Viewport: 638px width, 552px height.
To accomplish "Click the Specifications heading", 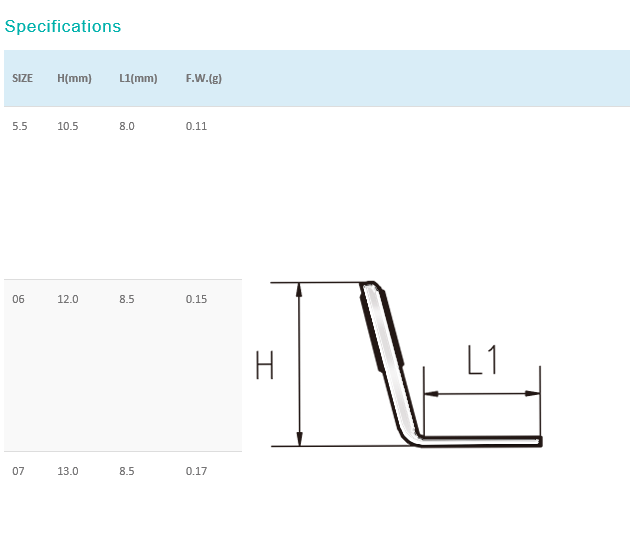I will point(63,26).
